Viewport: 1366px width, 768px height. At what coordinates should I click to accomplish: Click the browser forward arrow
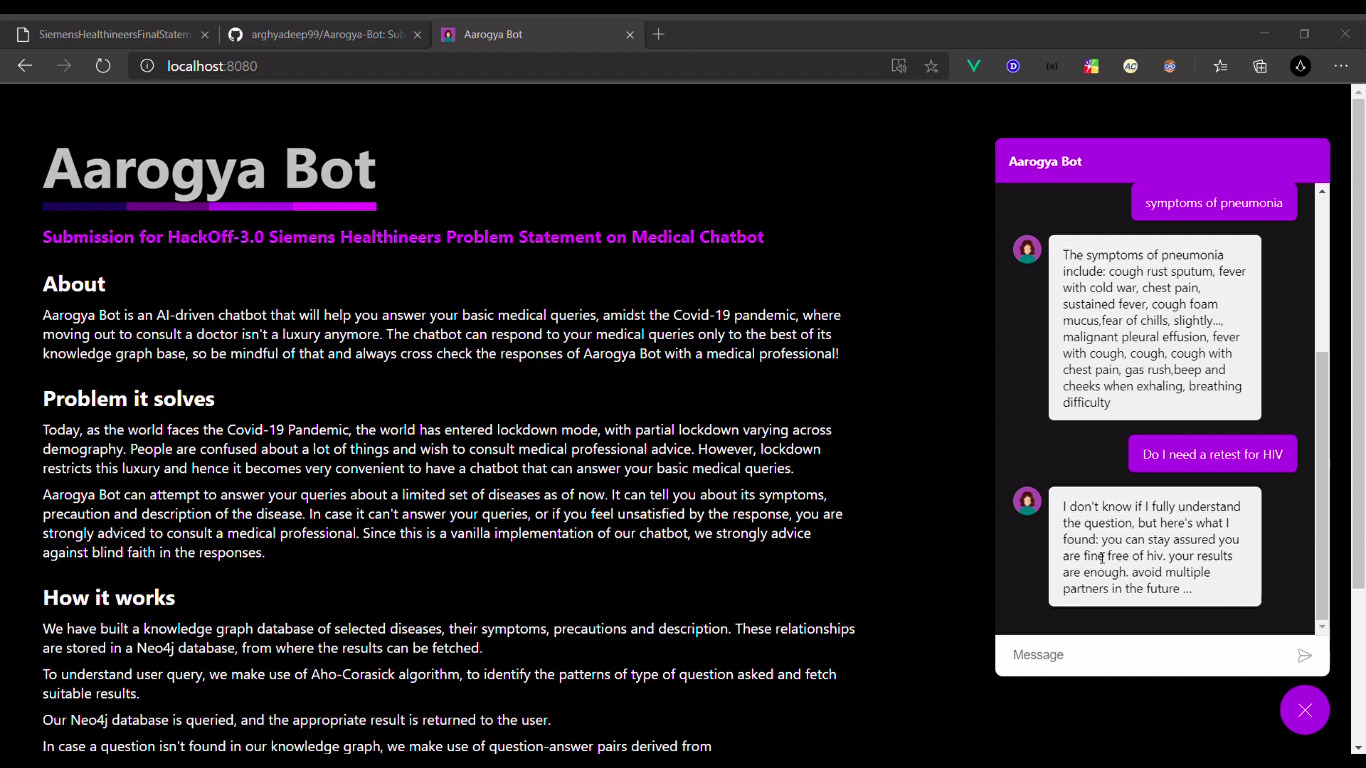click(64, 66)
